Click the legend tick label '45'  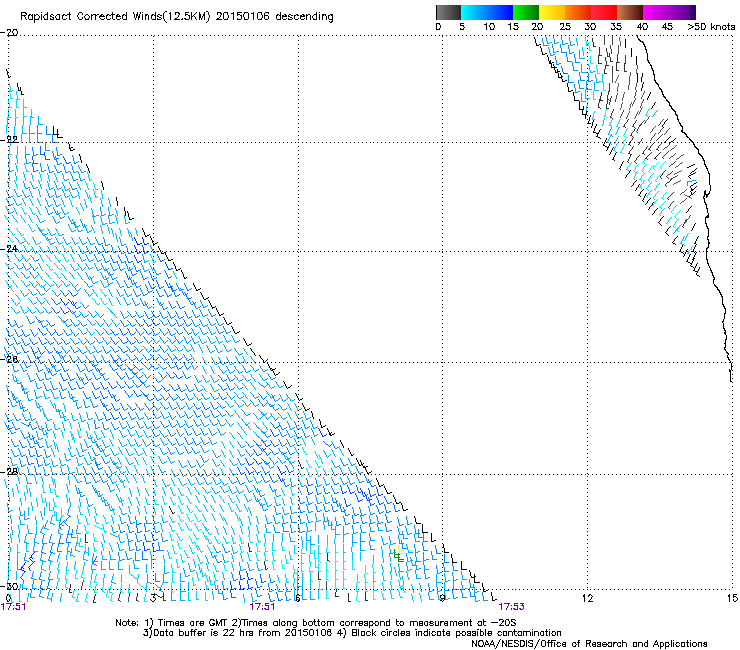[667, 27]
